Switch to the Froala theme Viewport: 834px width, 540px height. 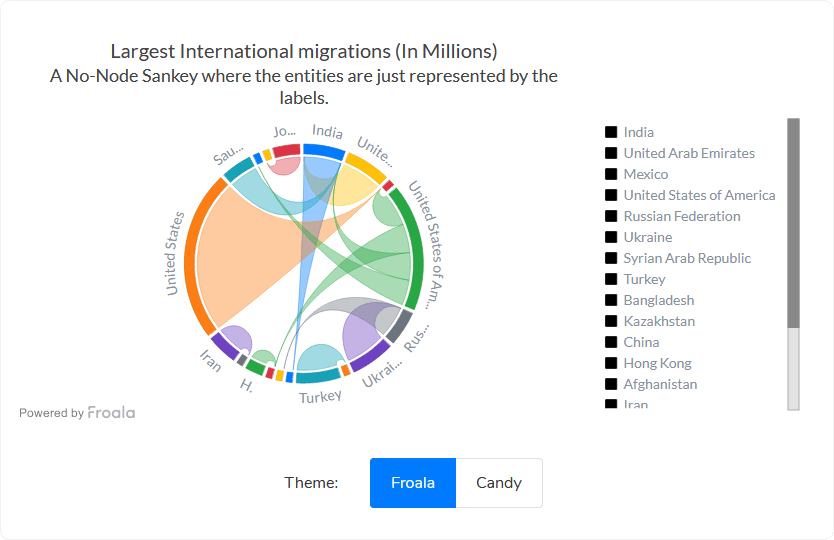click(x=413, y=483)
